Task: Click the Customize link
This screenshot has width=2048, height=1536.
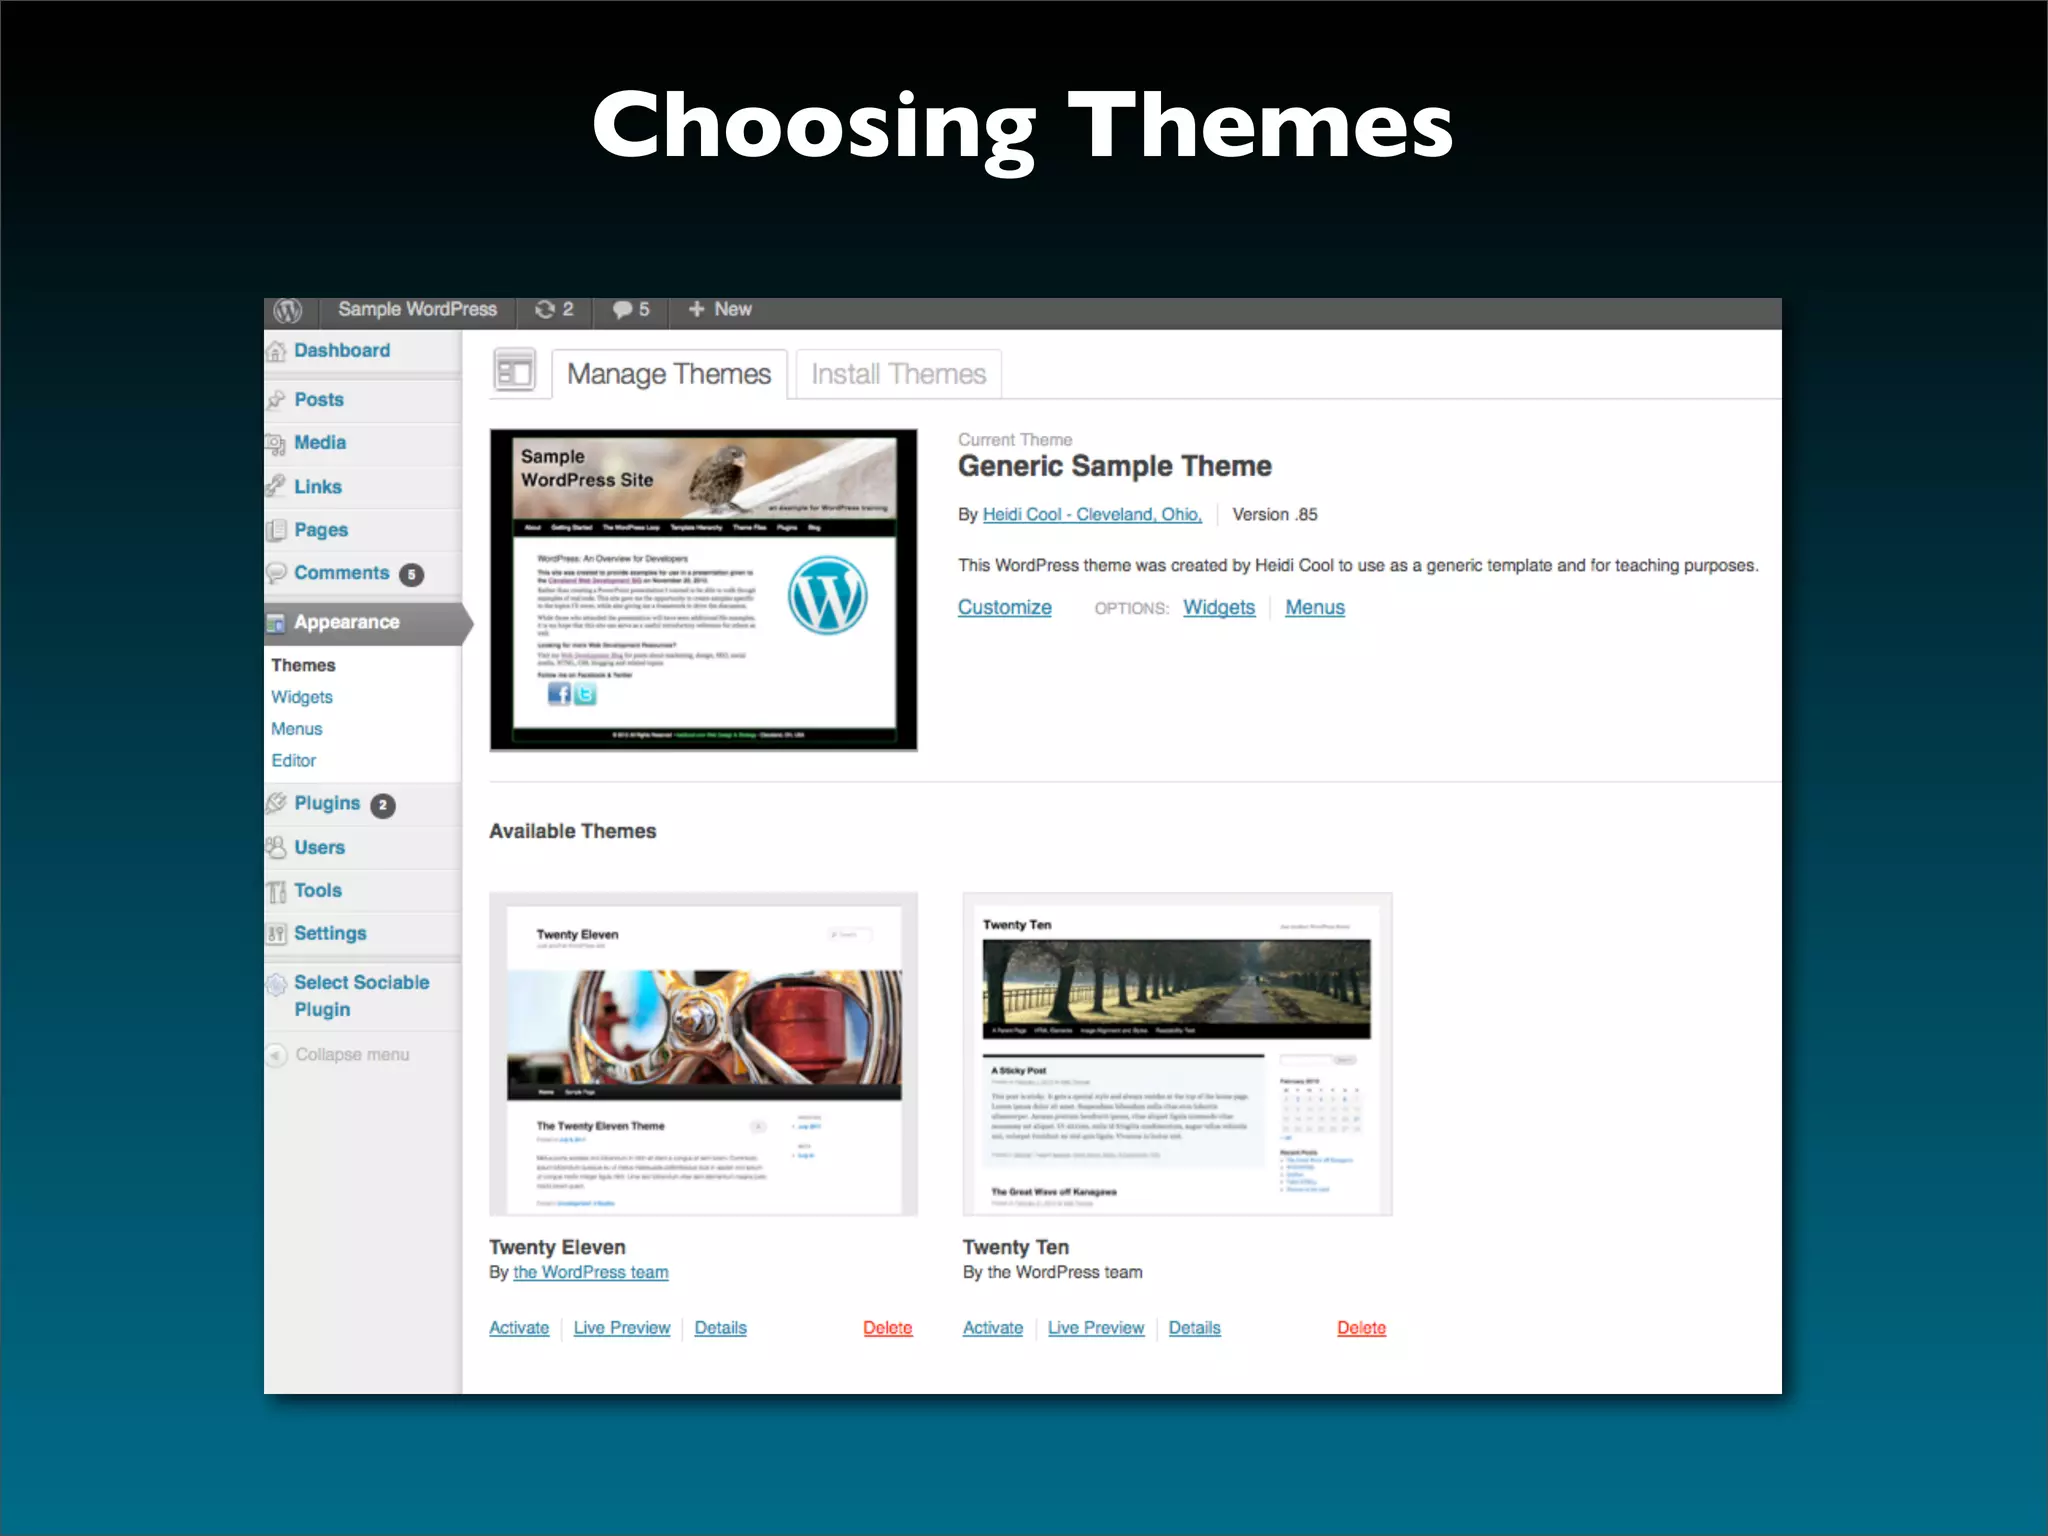Action: (x=1005, y=608)
